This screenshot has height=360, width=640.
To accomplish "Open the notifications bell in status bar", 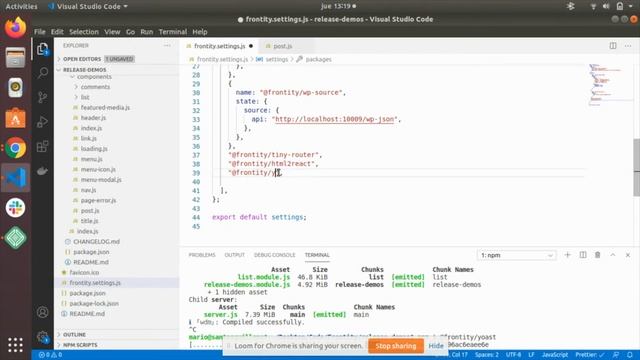I will point(630,355).
